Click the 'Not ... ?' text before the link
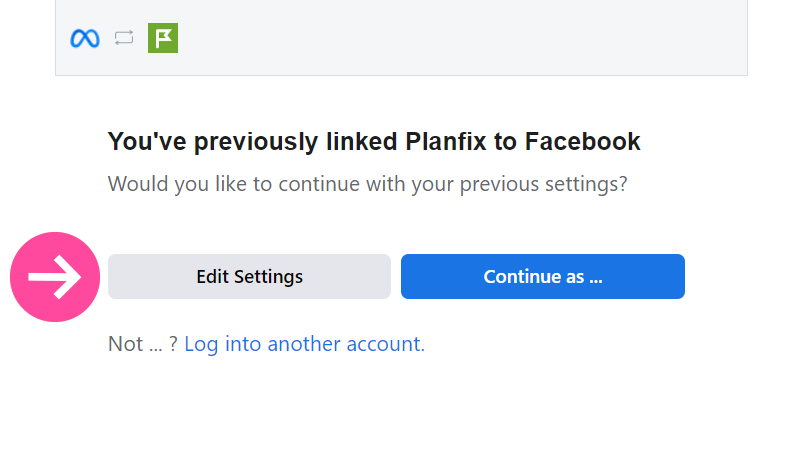Viewport: 788px width, 458px height. pos(143,344)
